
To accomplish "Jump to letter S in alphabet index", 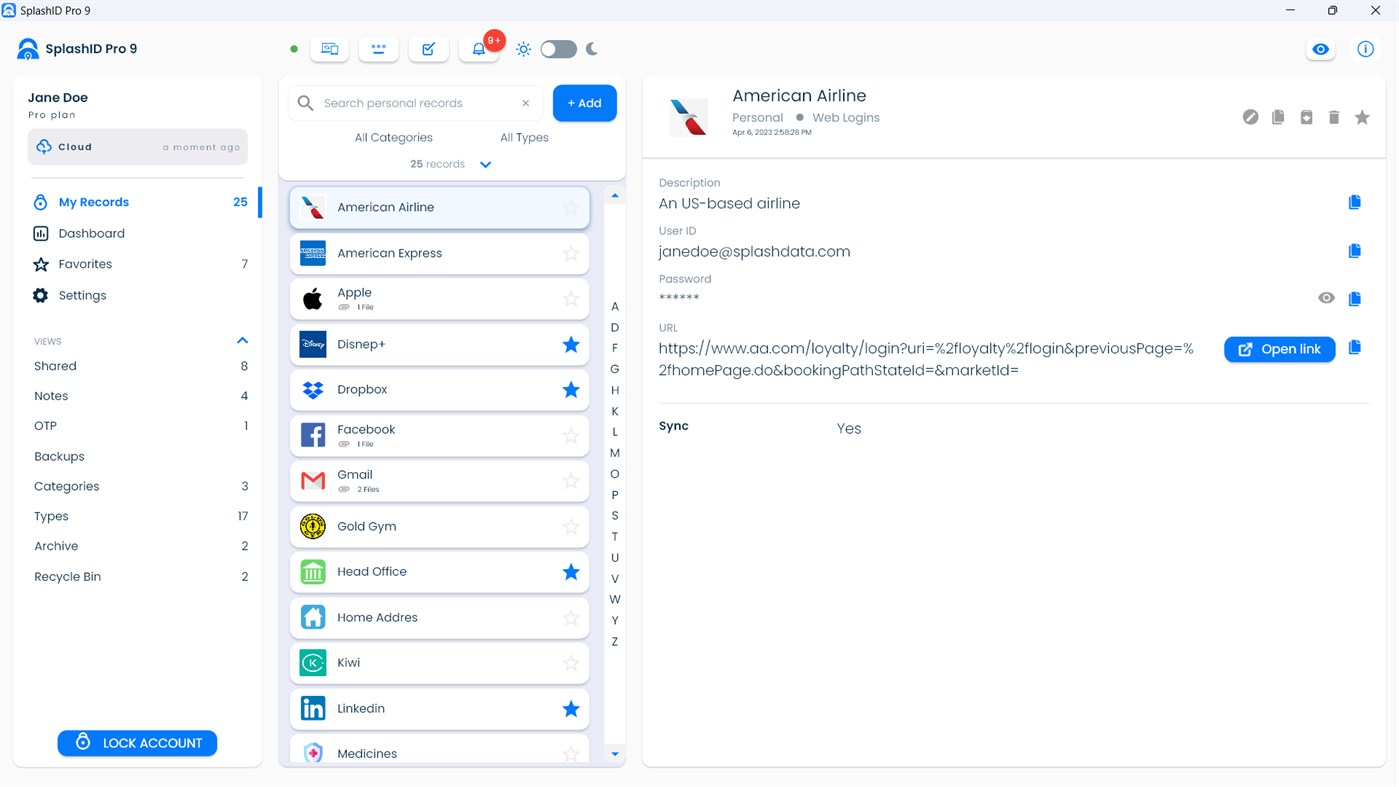I will click(615, 516).
